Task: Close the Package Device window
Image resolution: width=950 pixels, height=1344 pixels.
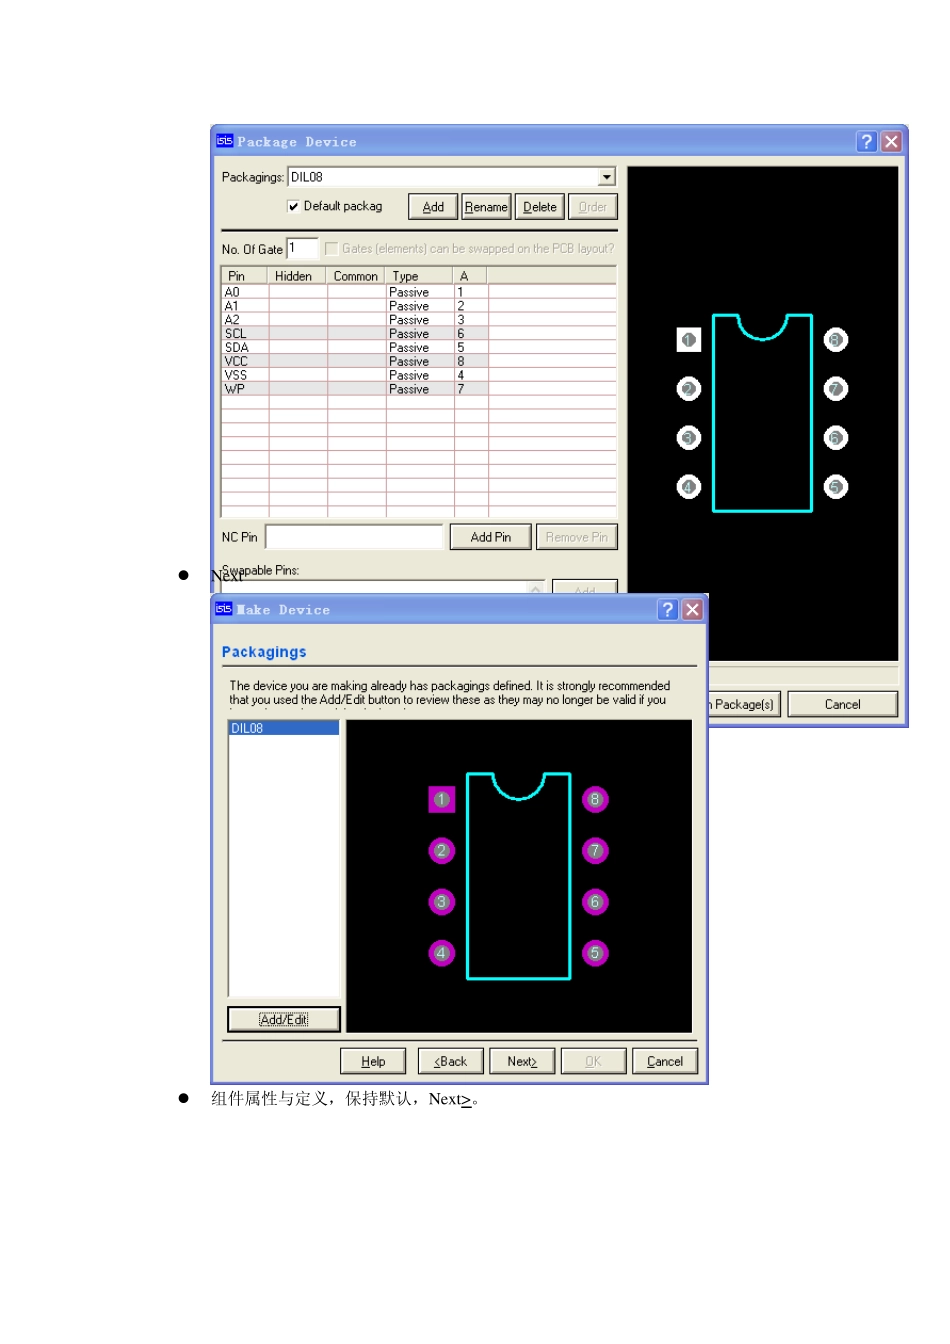Action: [x=891, y=142]
